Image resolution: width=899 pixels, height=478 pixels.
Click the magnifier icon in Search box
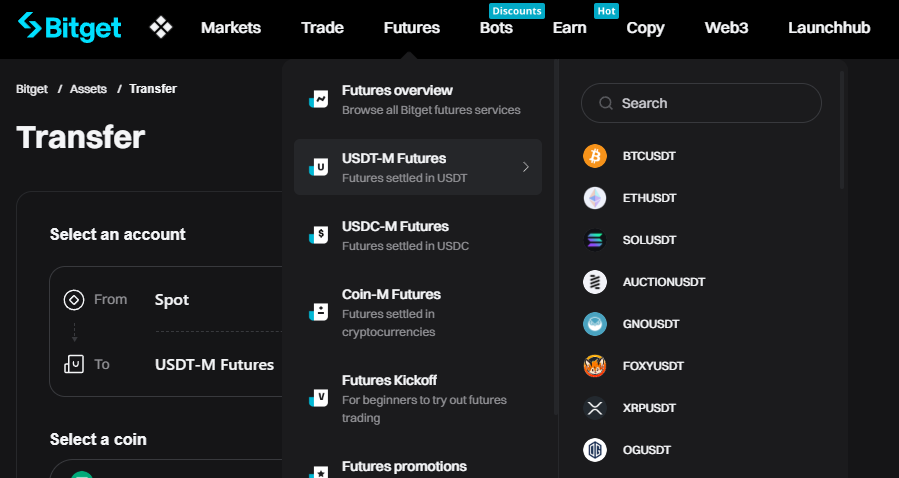pos(606,103)
